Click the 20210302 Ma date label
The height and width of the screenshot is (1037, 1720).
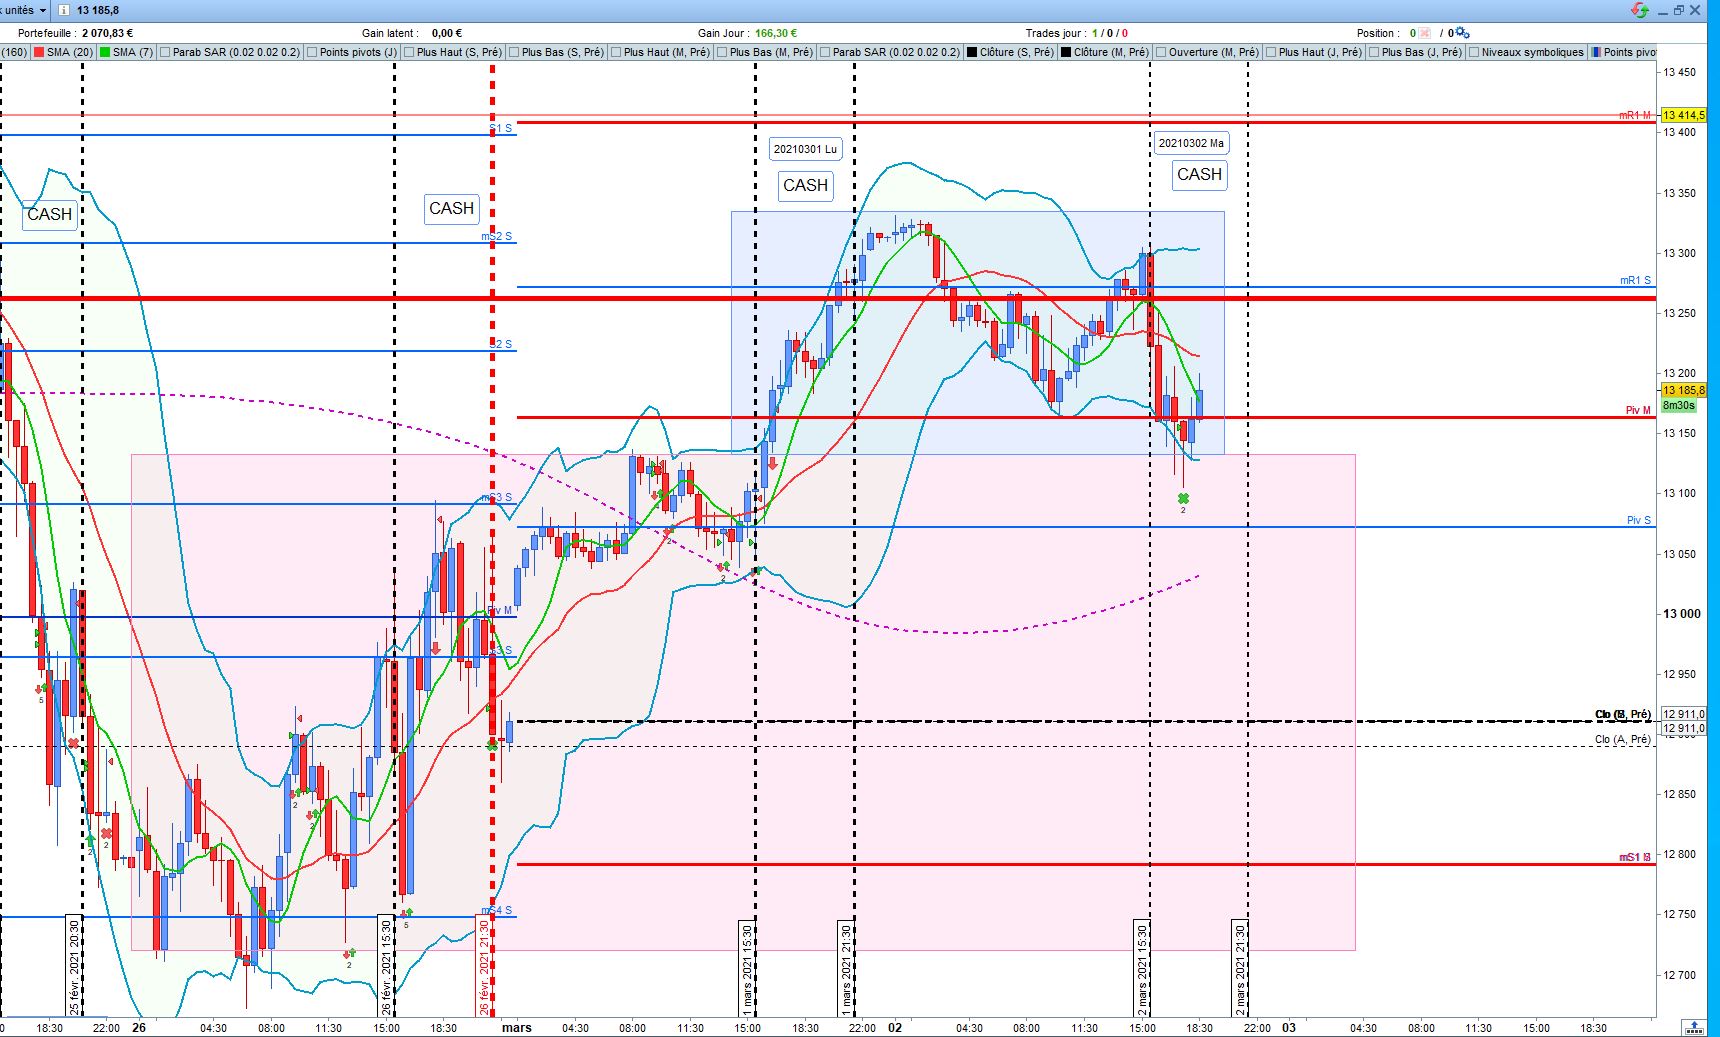[1191, 143]
